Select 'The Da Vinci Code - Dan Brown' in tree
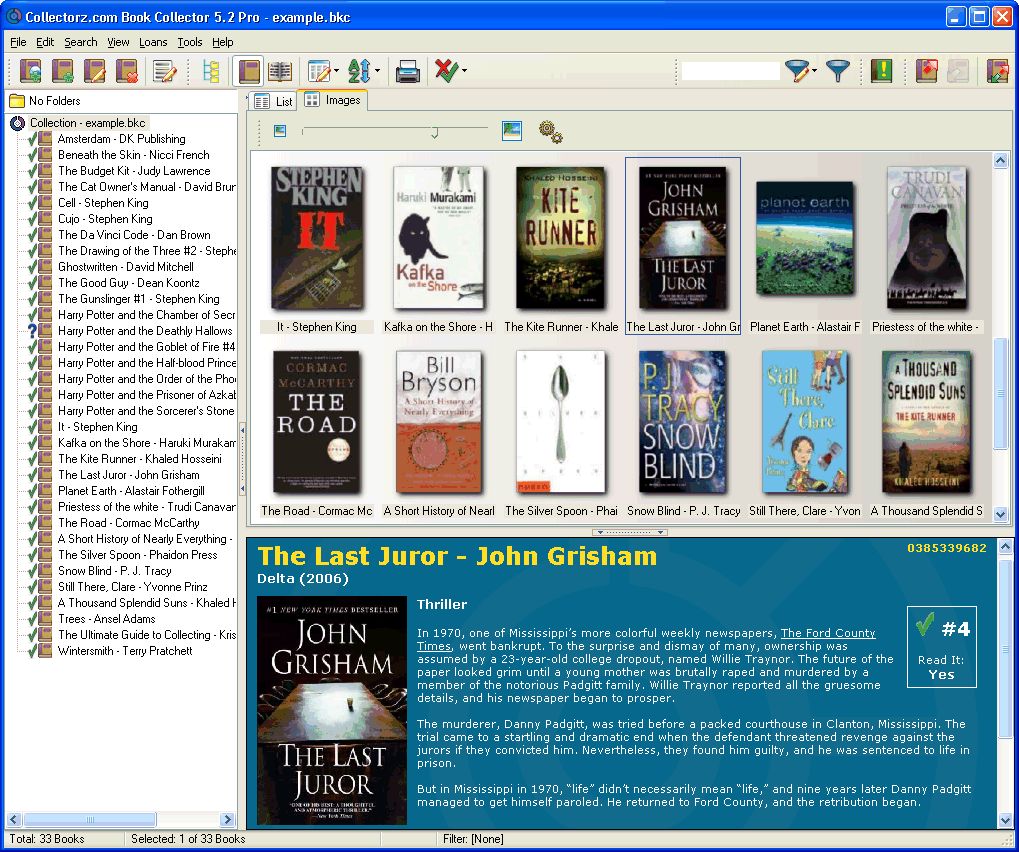 click(134, 235)
